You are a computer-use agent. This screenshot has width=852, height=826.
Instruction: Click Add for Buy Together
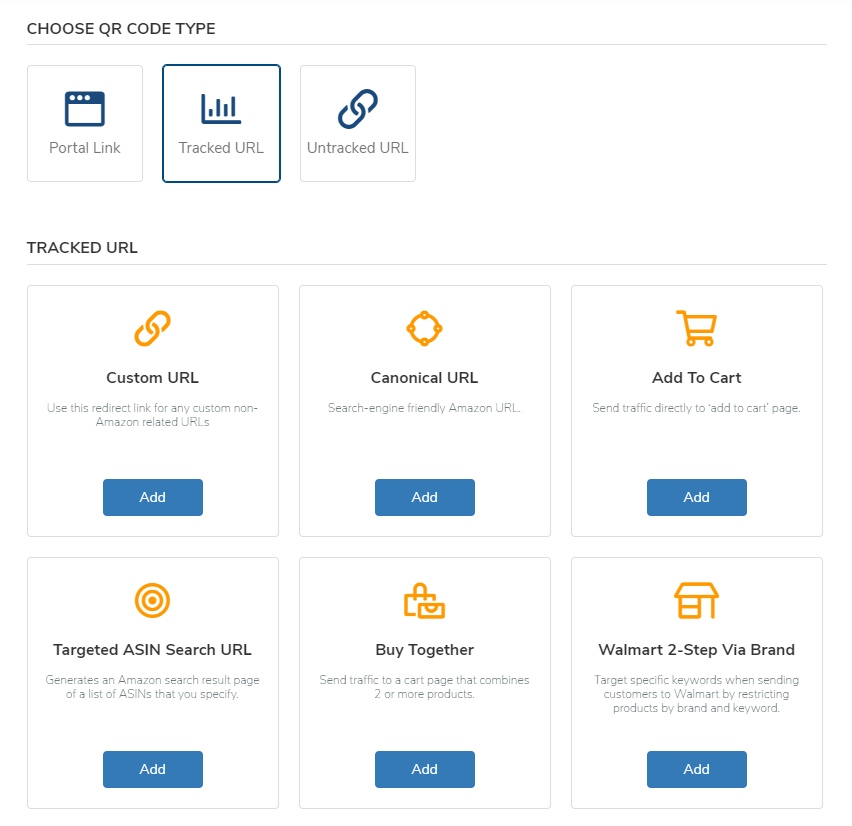point(424,769)
